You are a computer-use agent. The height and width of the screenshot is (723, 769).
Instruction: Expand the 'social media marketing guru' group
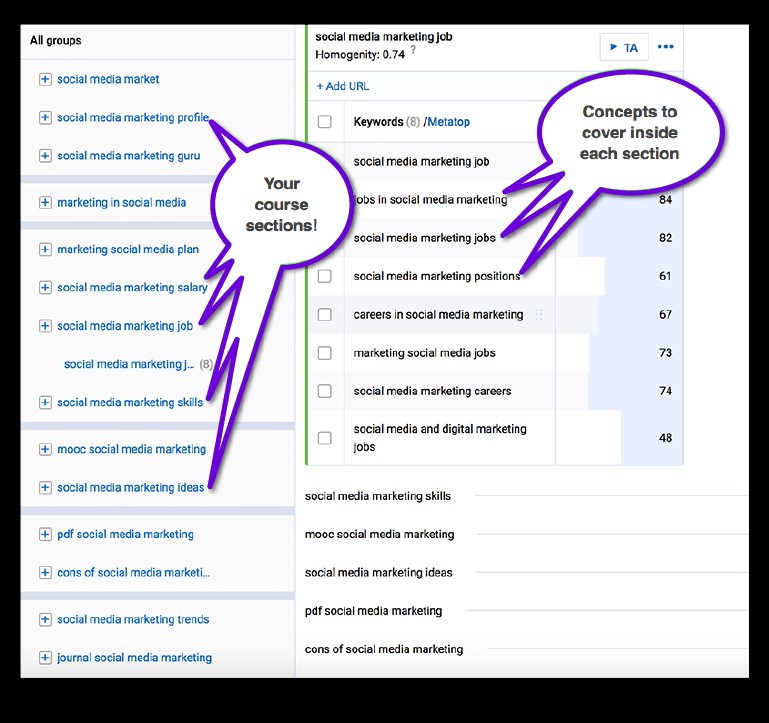45,155
